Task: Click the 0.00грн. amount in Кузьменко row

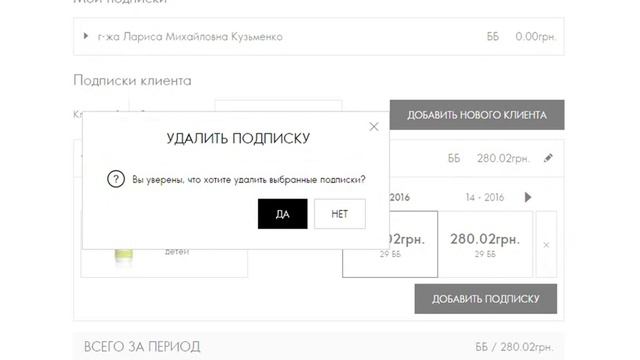Action: pyautogui.click(x=536, y=36)
